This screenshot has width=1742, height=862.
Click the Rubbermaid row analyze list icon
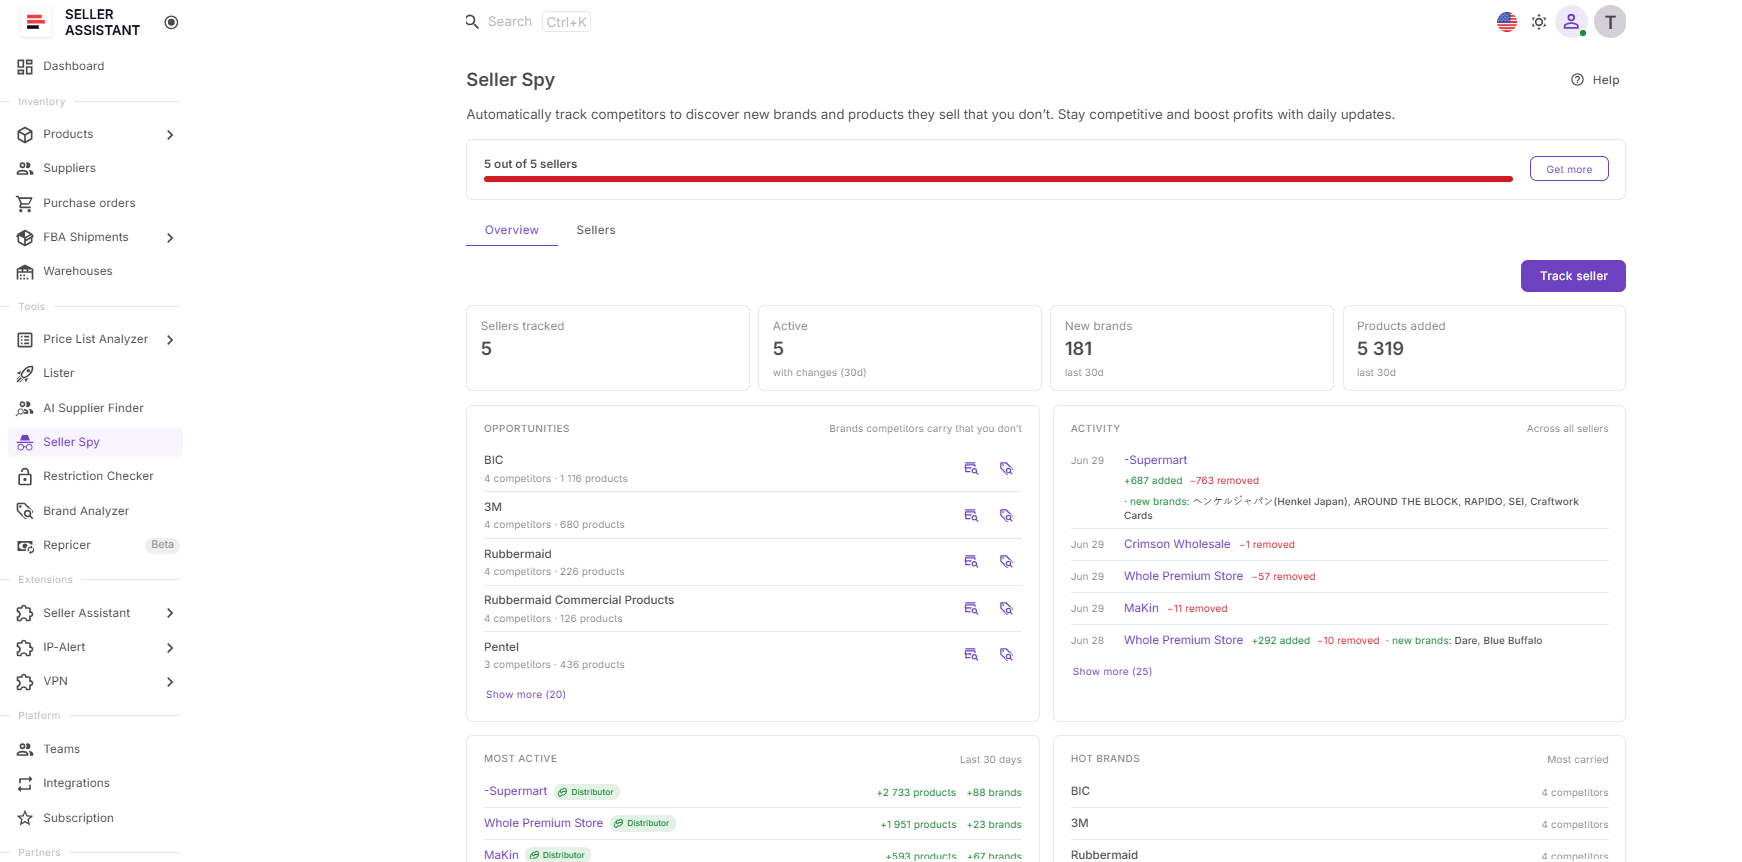[x=971, y=561]
